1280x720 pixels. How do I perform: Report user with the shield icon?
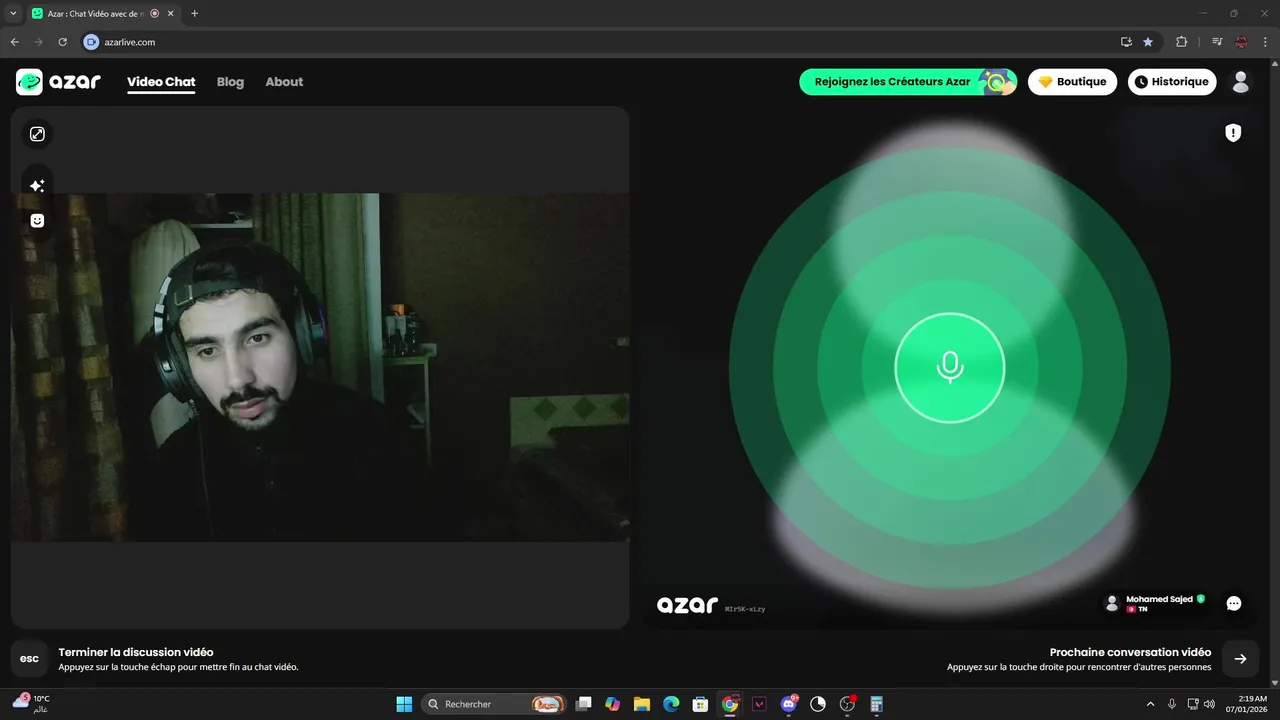[x=1233, y=133]
